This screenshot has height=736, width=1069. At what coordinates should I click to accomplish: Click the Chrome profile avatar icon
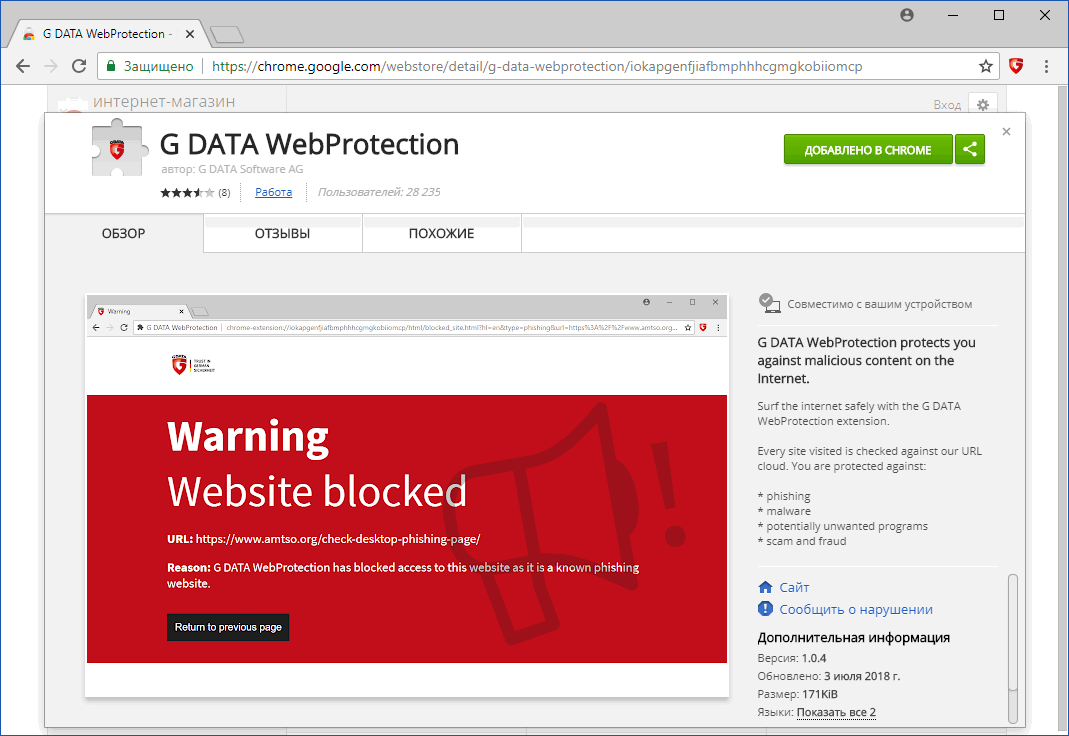click(907, 15)
